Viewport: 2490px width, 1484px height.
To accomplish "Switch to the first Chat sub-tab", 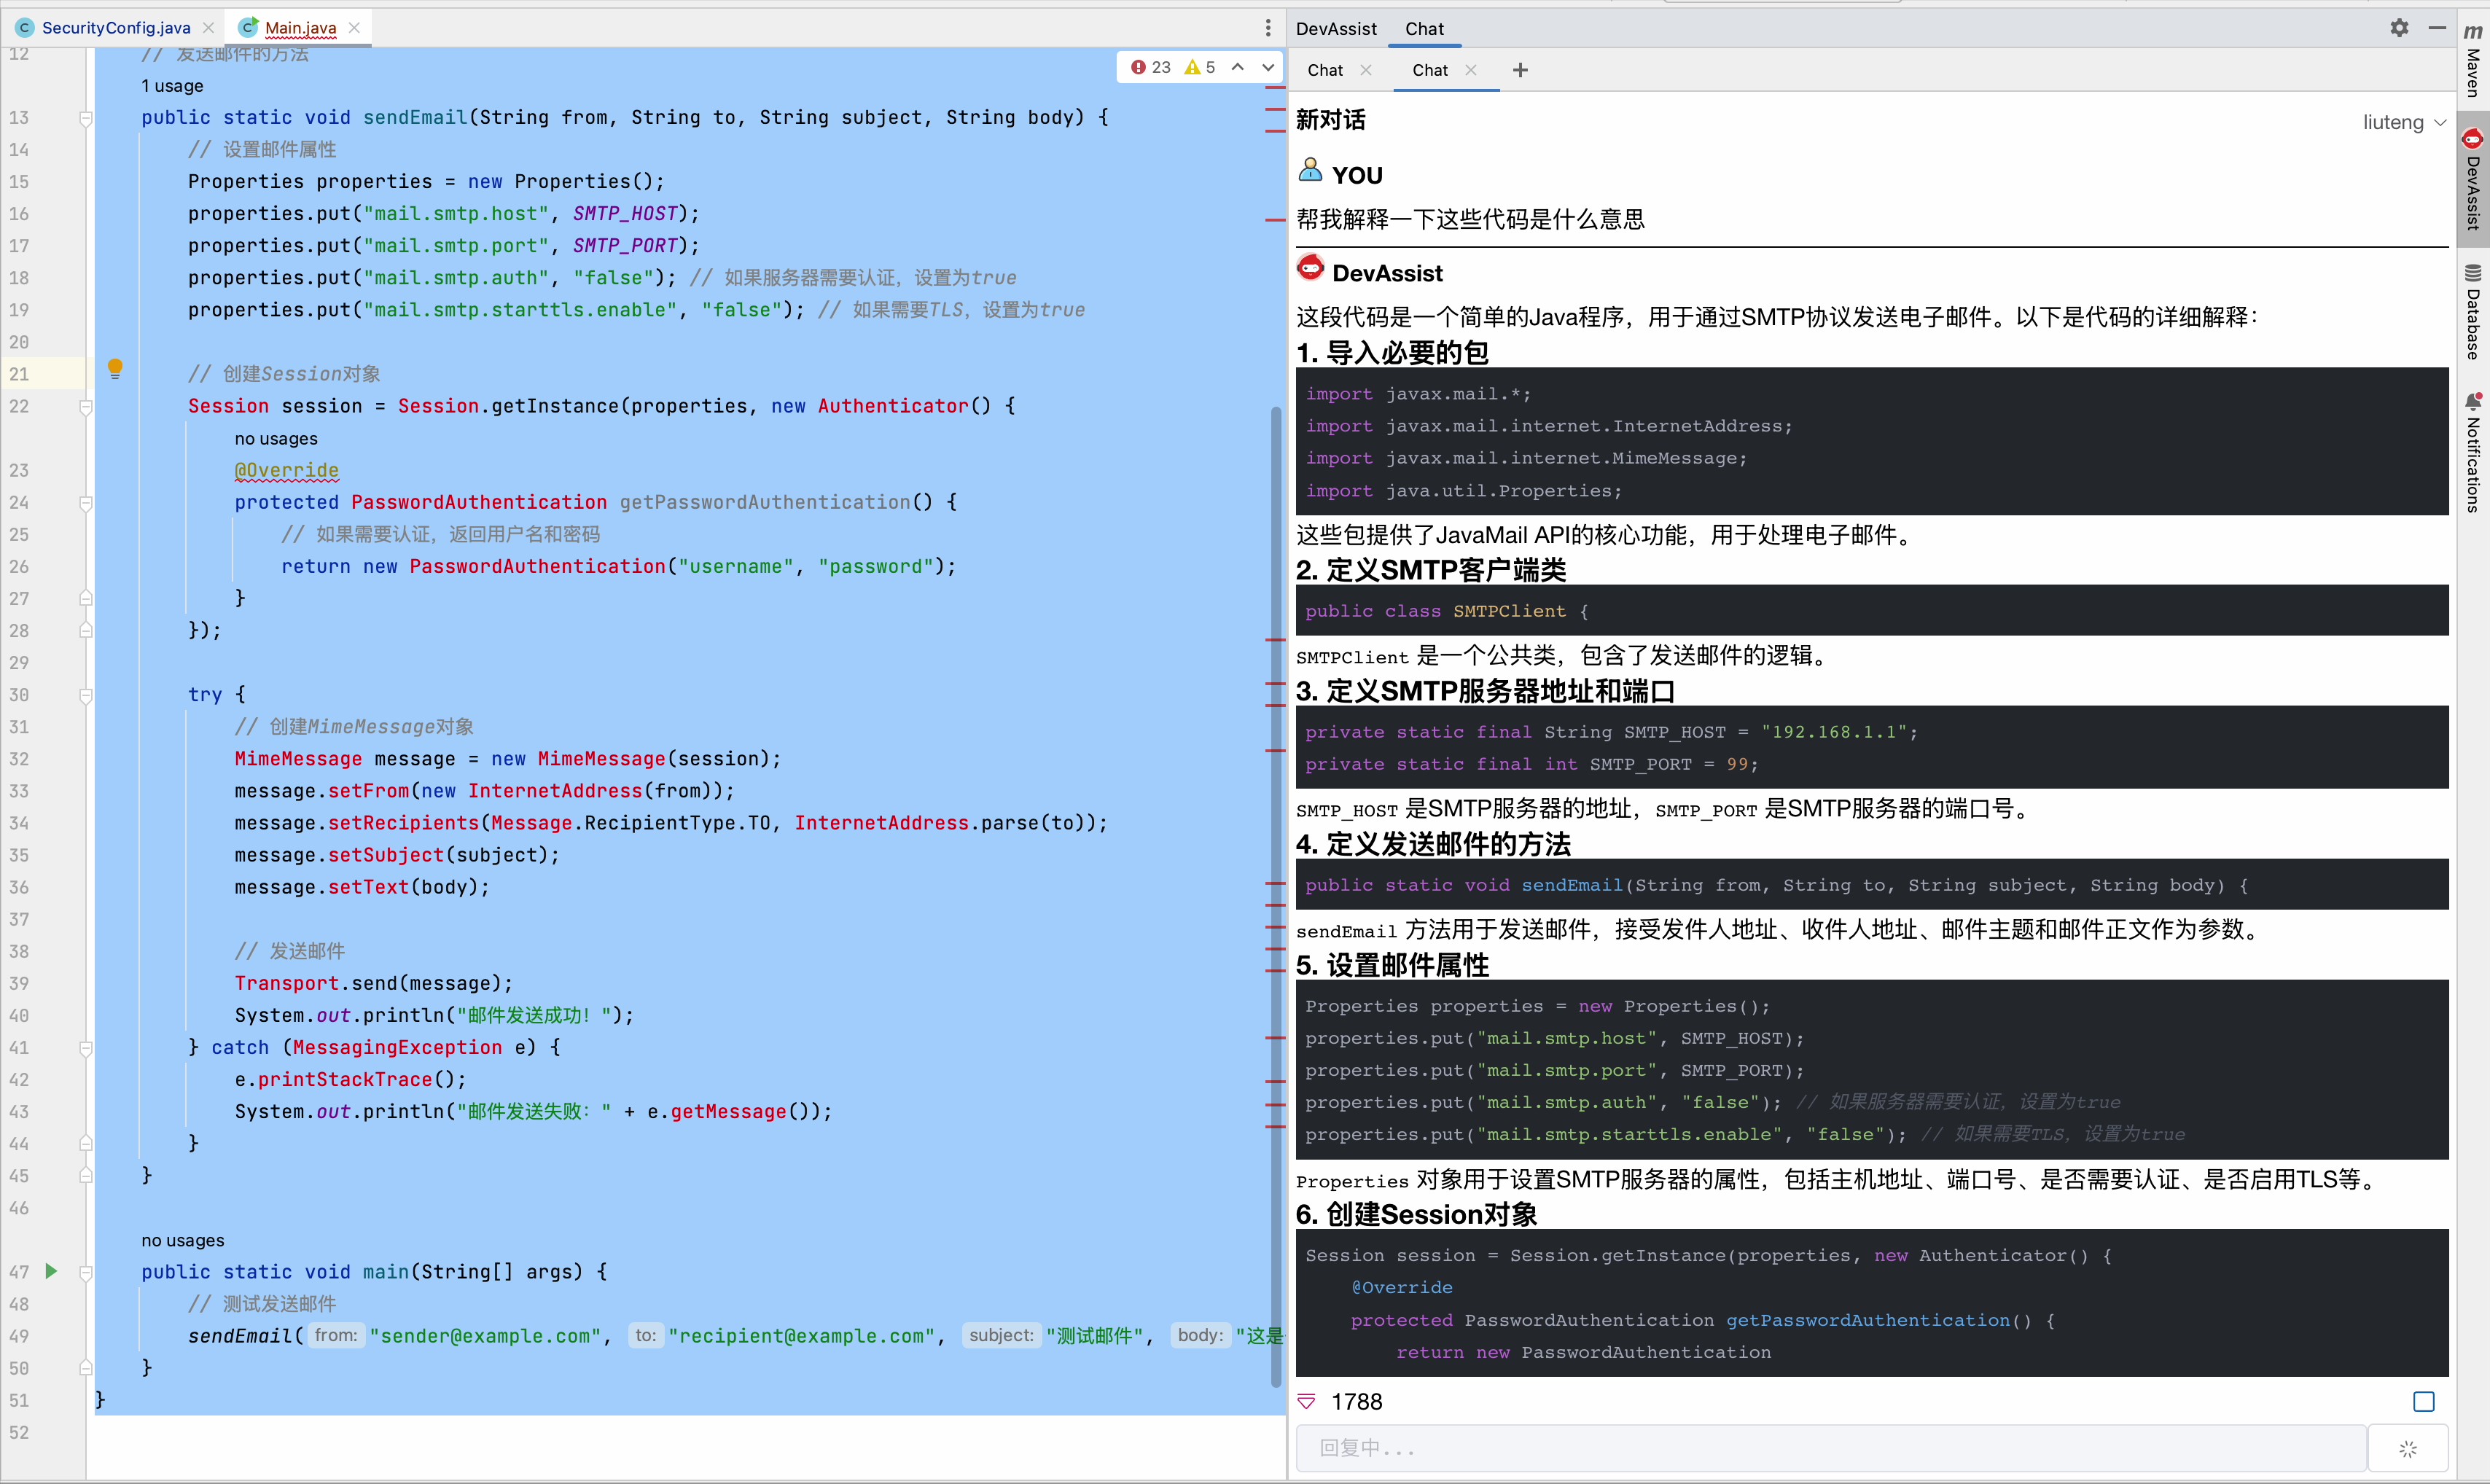I will point(1325,70).
